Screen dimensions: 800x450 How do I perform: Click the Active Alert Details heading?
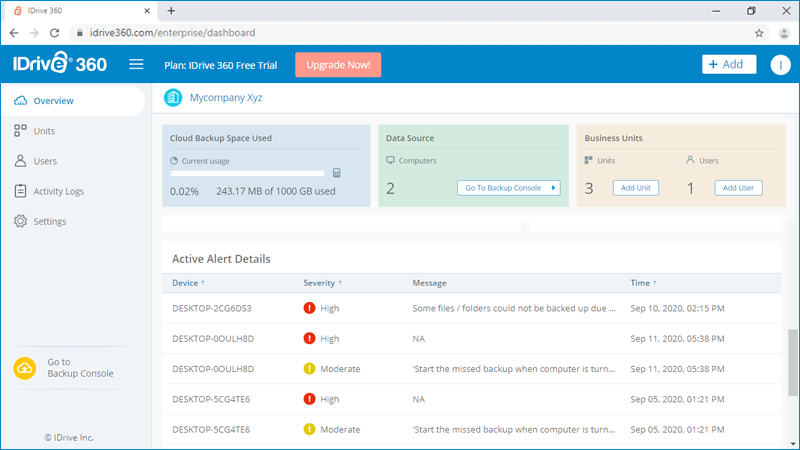click(x=221, y=259)
